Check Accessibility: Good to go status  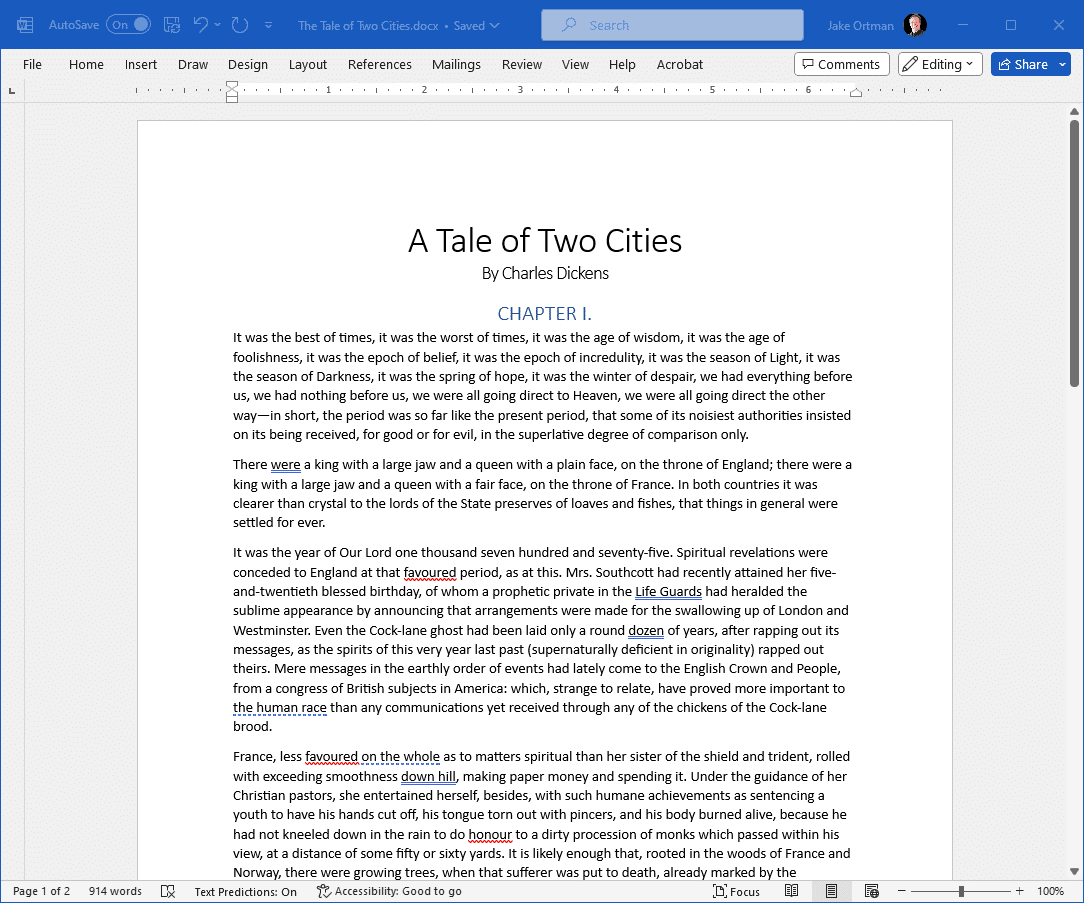(389, 891)
